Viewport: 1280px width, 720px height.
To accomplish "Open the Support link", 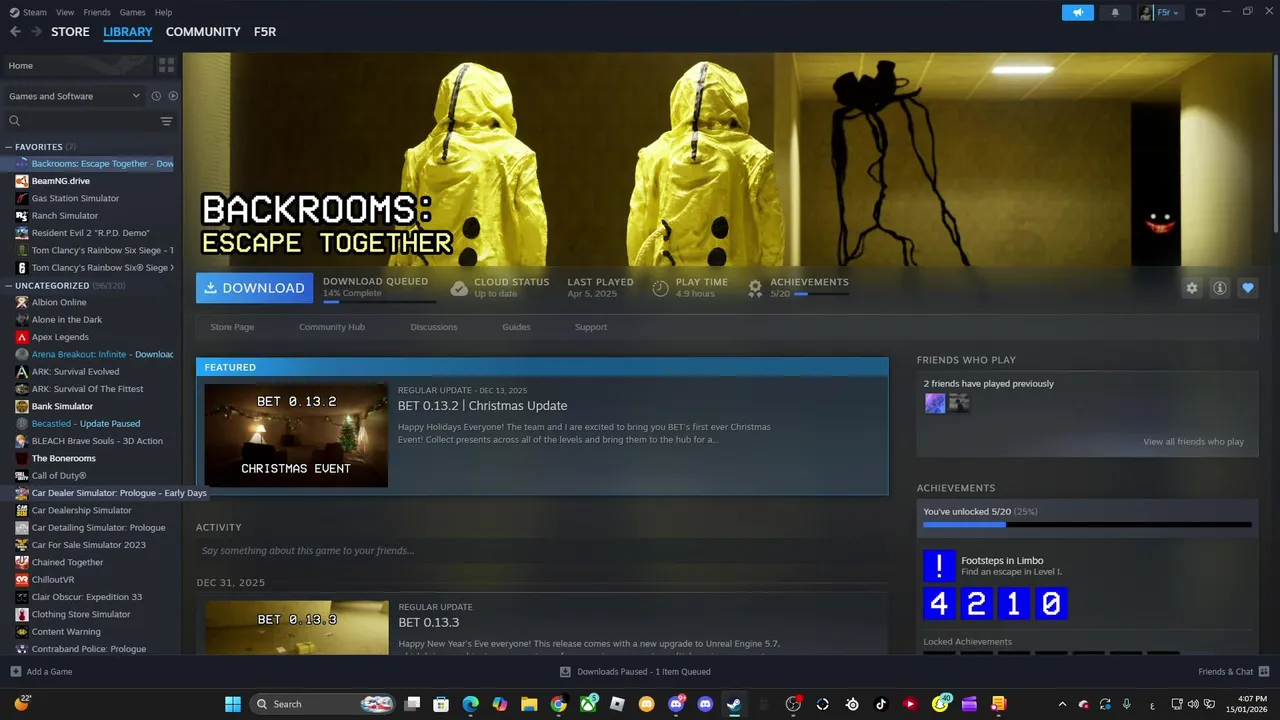I will 591,327.
